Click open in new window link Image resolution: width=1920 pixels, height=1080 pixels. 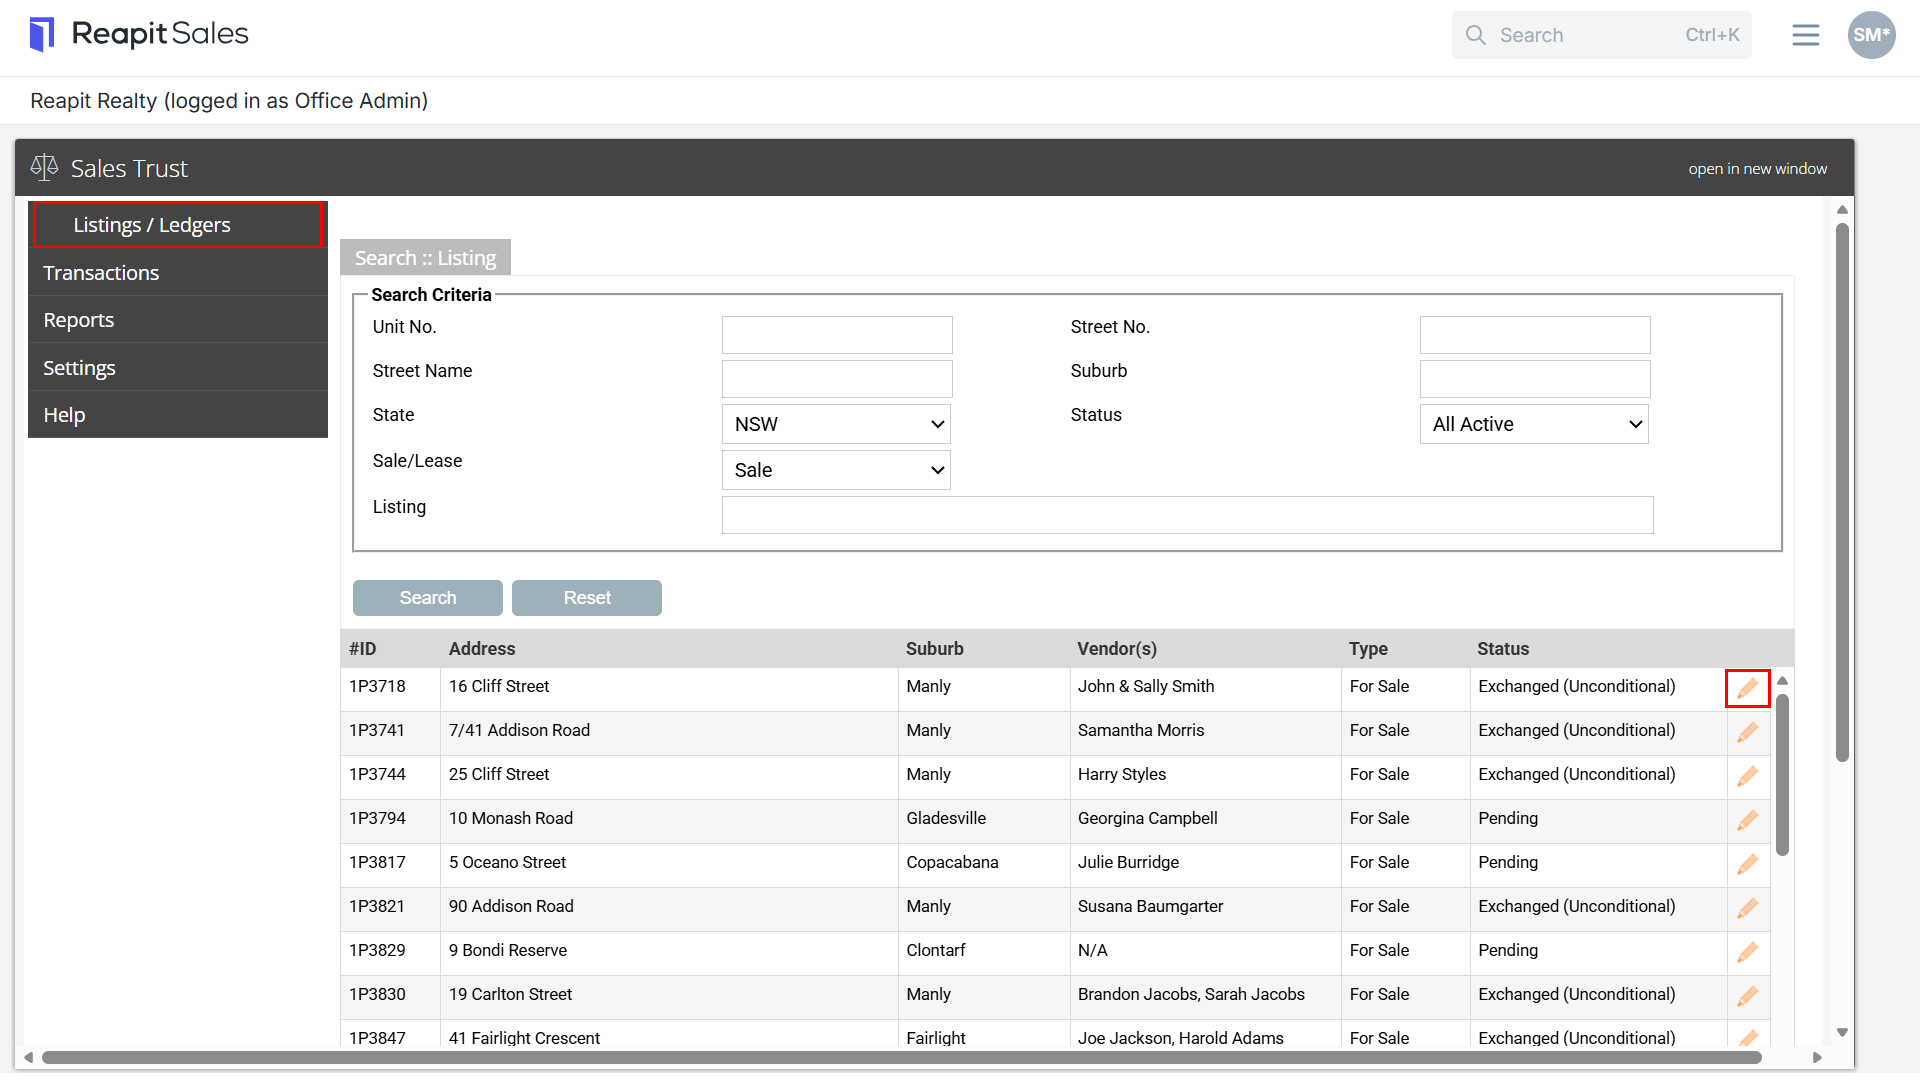tap(1757, 169)
